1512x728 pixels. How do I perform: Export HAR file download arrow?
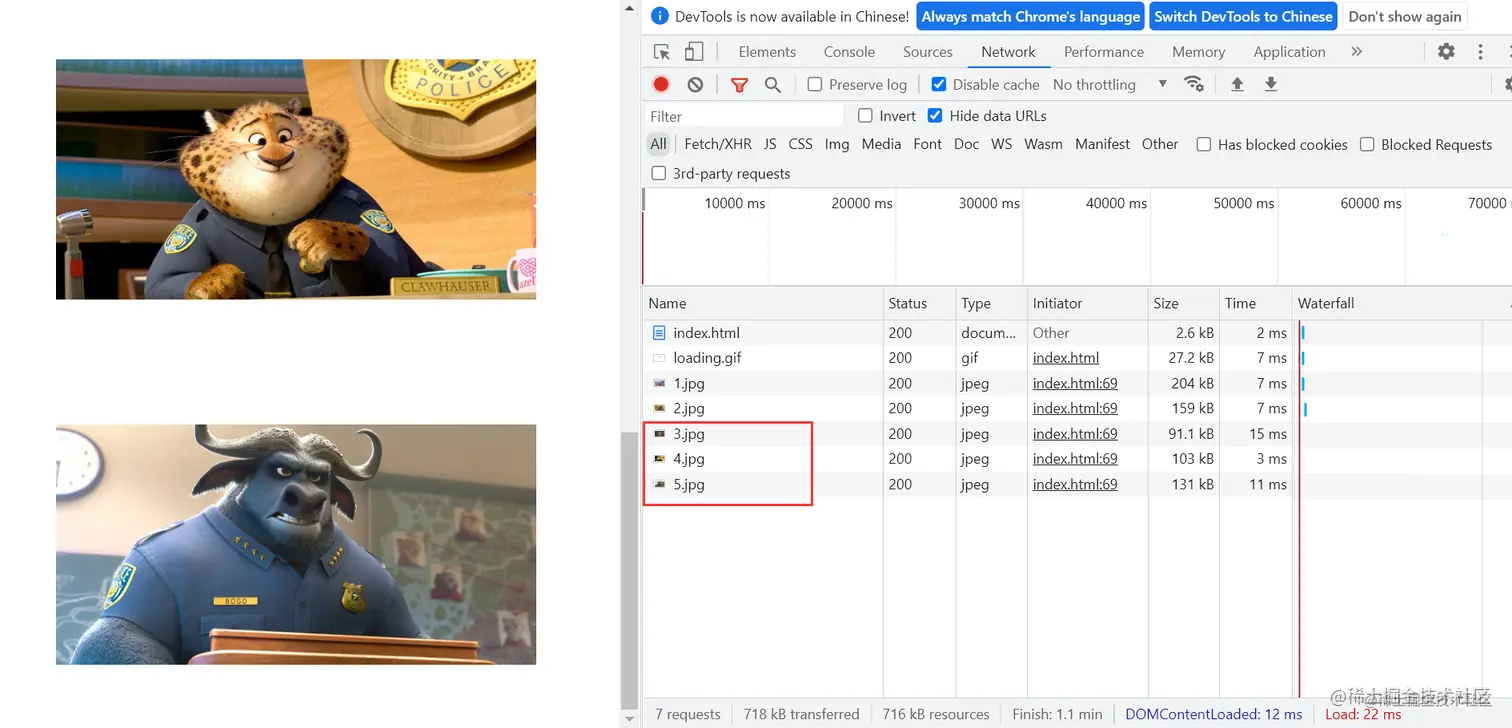[1271, 85]
